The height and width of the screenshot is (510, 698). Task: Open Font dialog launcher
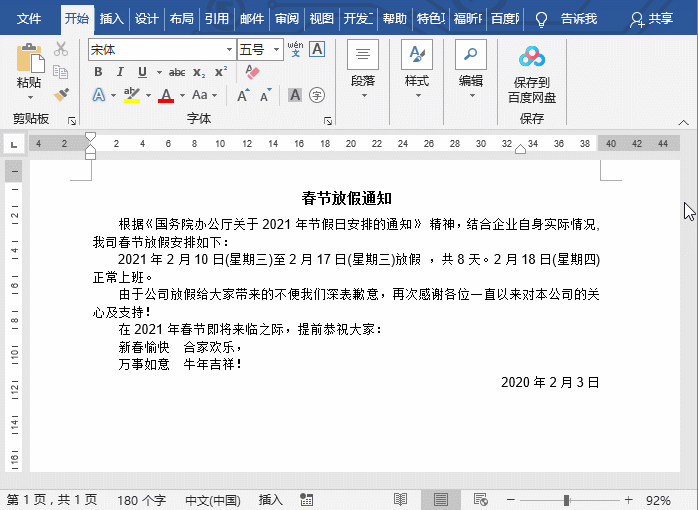click(328, 121)
